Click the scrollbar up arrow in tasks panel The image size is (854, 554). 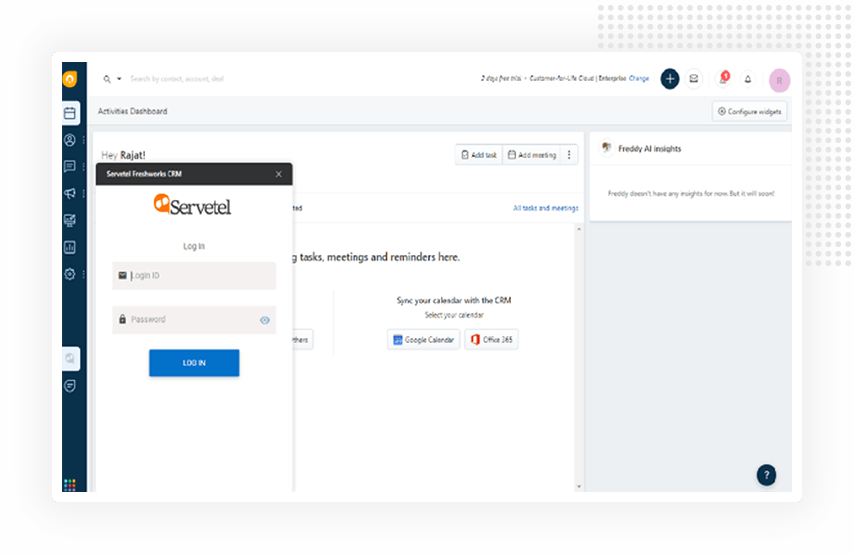(579, 229)
